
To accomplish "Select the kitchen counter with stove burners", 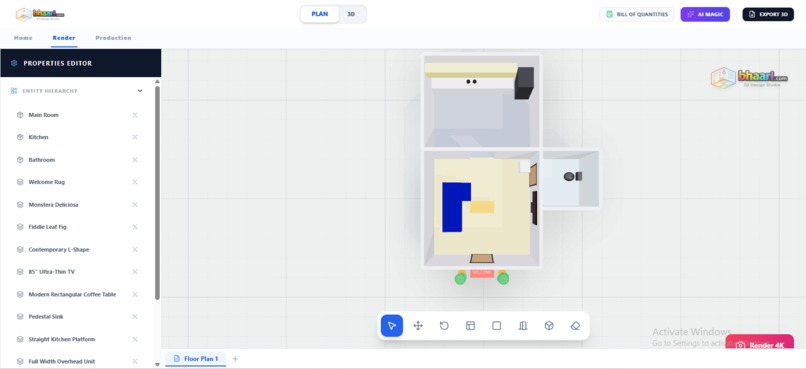I will click(473, 83).
